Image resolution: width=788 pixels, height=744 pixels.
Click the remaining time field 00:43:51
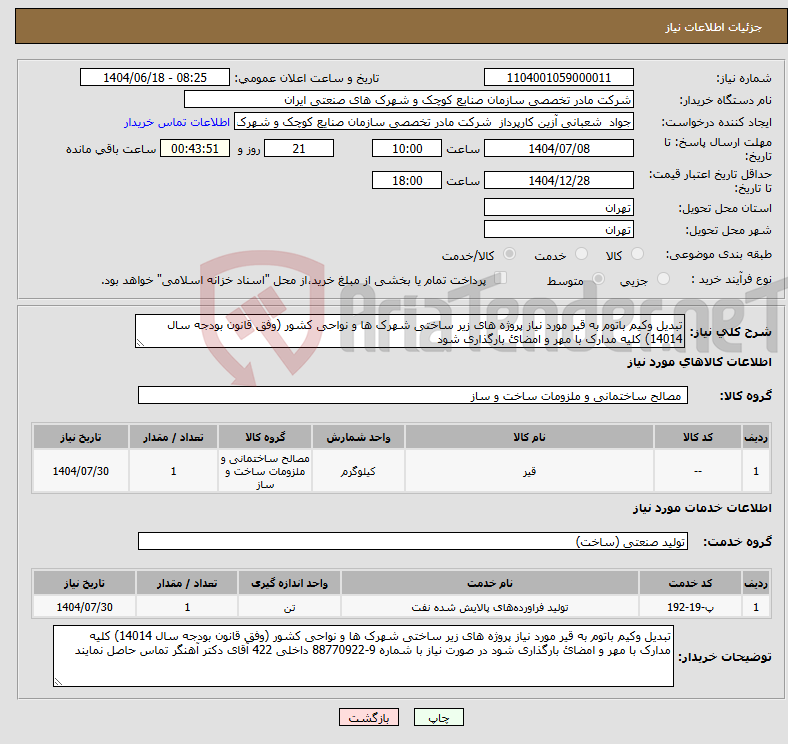pyautogui.click(x=195, y=149)
